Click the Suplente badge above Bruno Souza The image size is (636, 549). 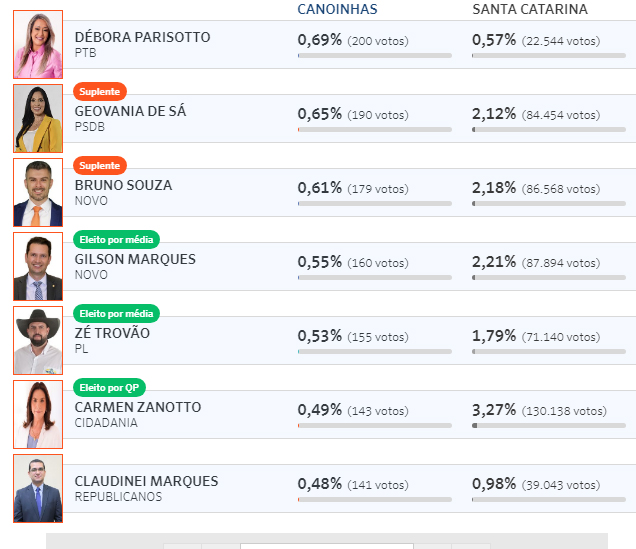pos(100,165)
